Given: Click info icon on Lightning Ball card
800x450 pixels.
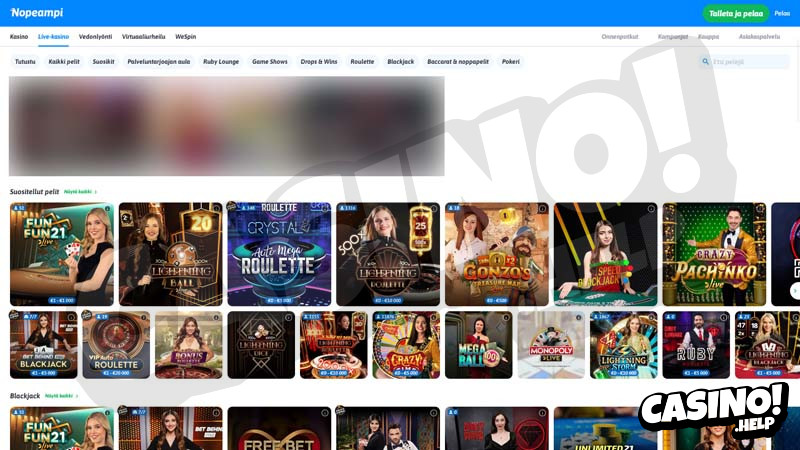Looking at the screenshot, I should (x=216, y=209).
